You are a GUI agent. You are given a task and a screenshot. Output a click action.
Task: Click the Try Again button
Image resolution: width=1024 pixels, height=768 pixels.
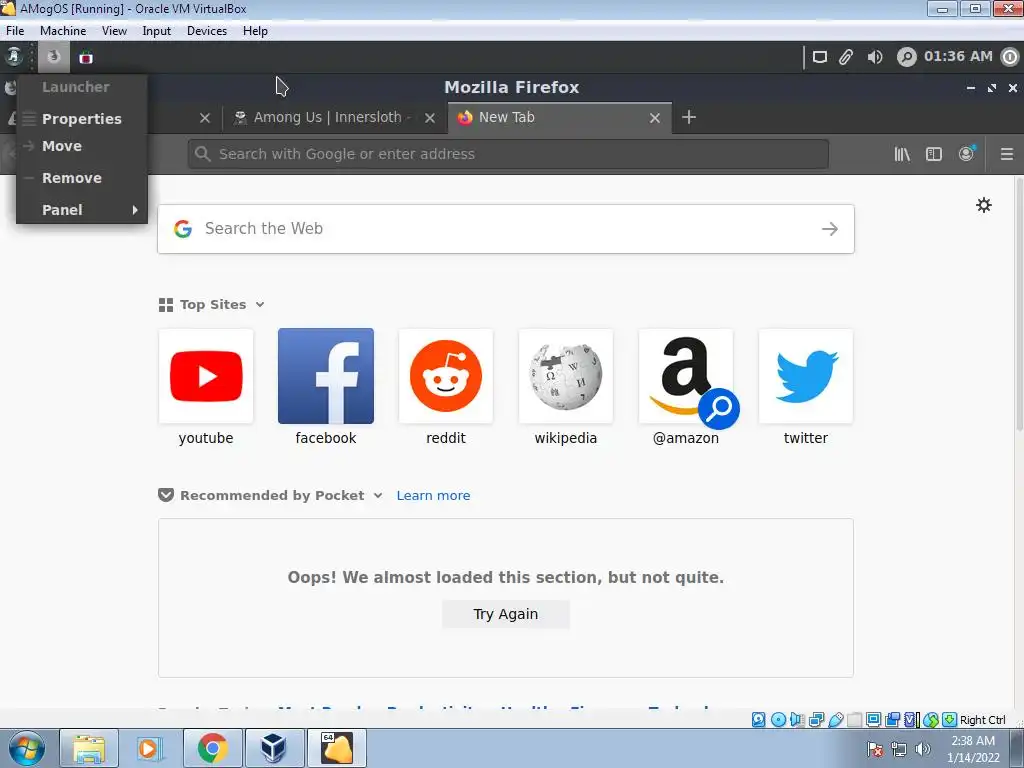tap(505, 614)
